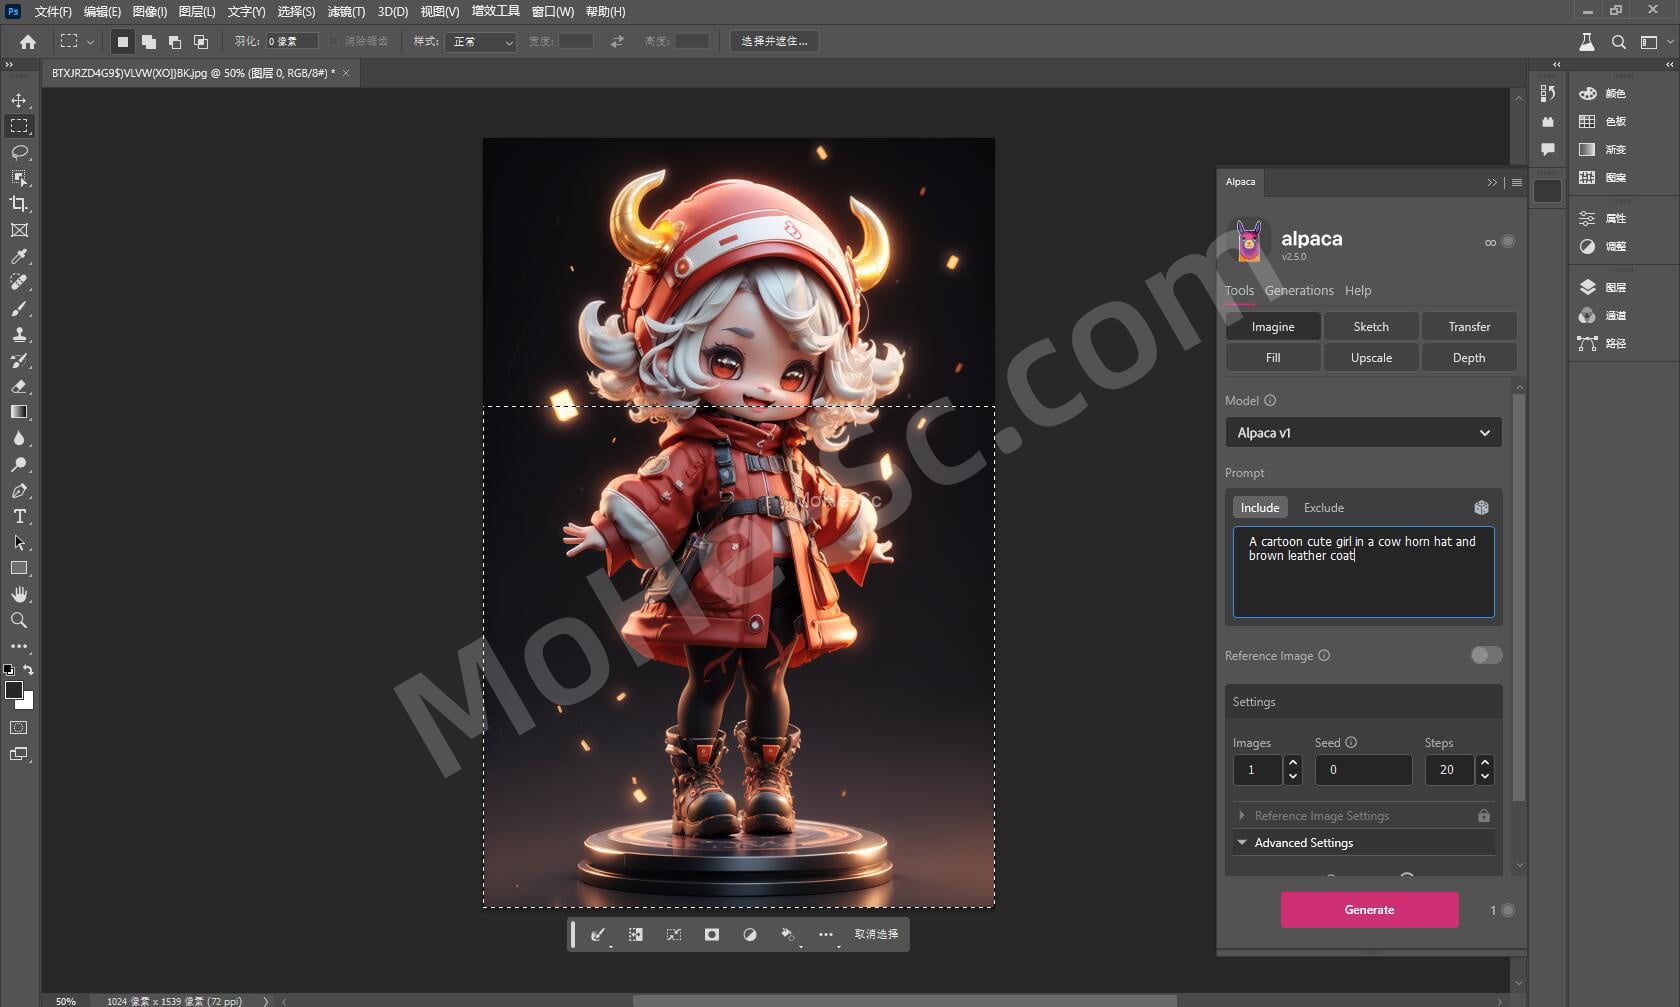Open the Alpaca v1 model dropdown
Image resolution: width=1680 pixels, height=1007 pixels.
point(1363,433)
